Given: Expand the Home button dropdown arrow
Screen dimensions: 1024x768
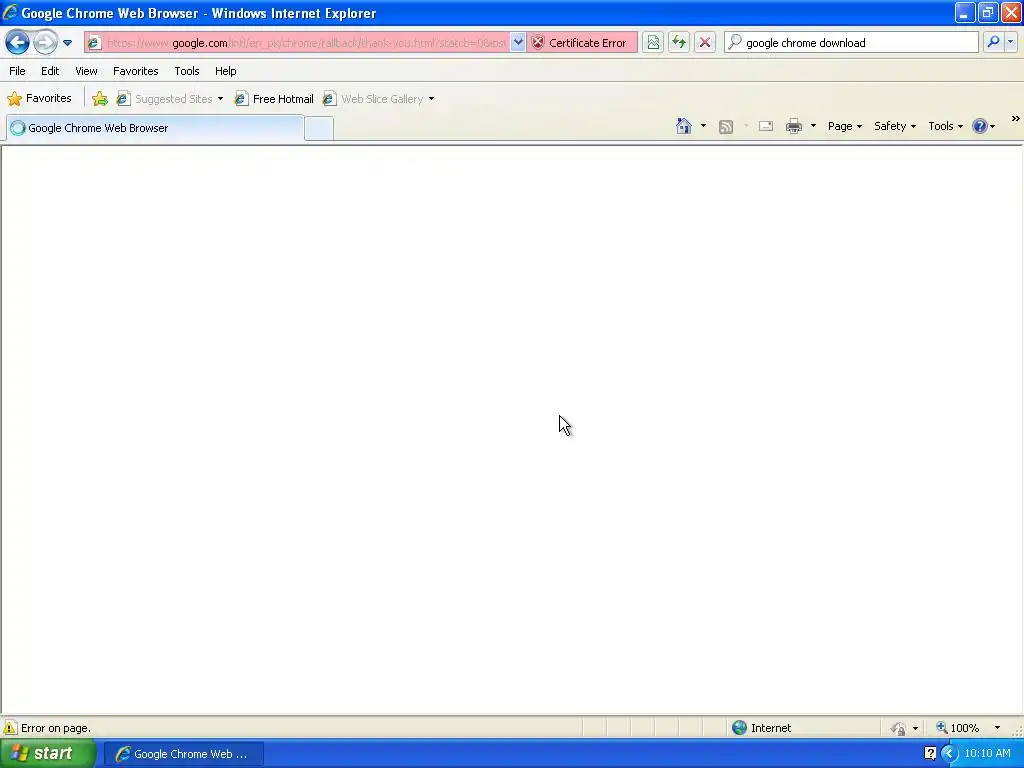Looking at the screenshot, I should tap(703, 126).
